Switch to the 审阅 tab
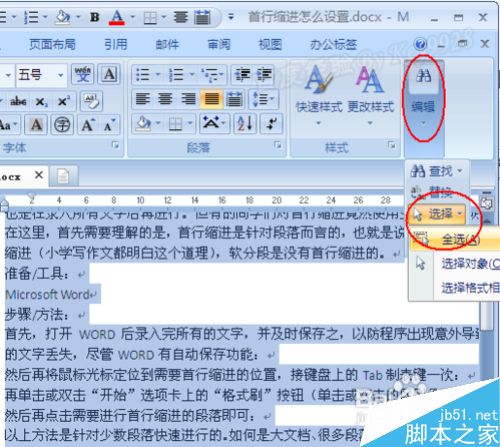 (x=219, y=44)
